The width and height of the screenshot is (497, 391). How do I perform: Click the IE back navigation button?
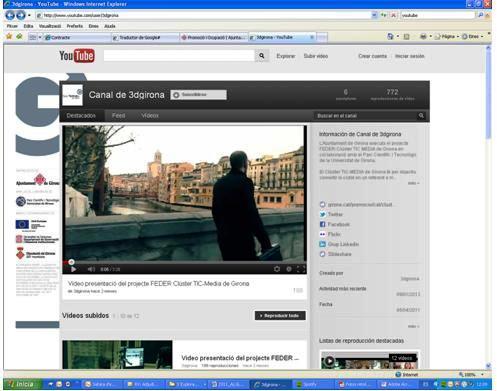point(10,15)
